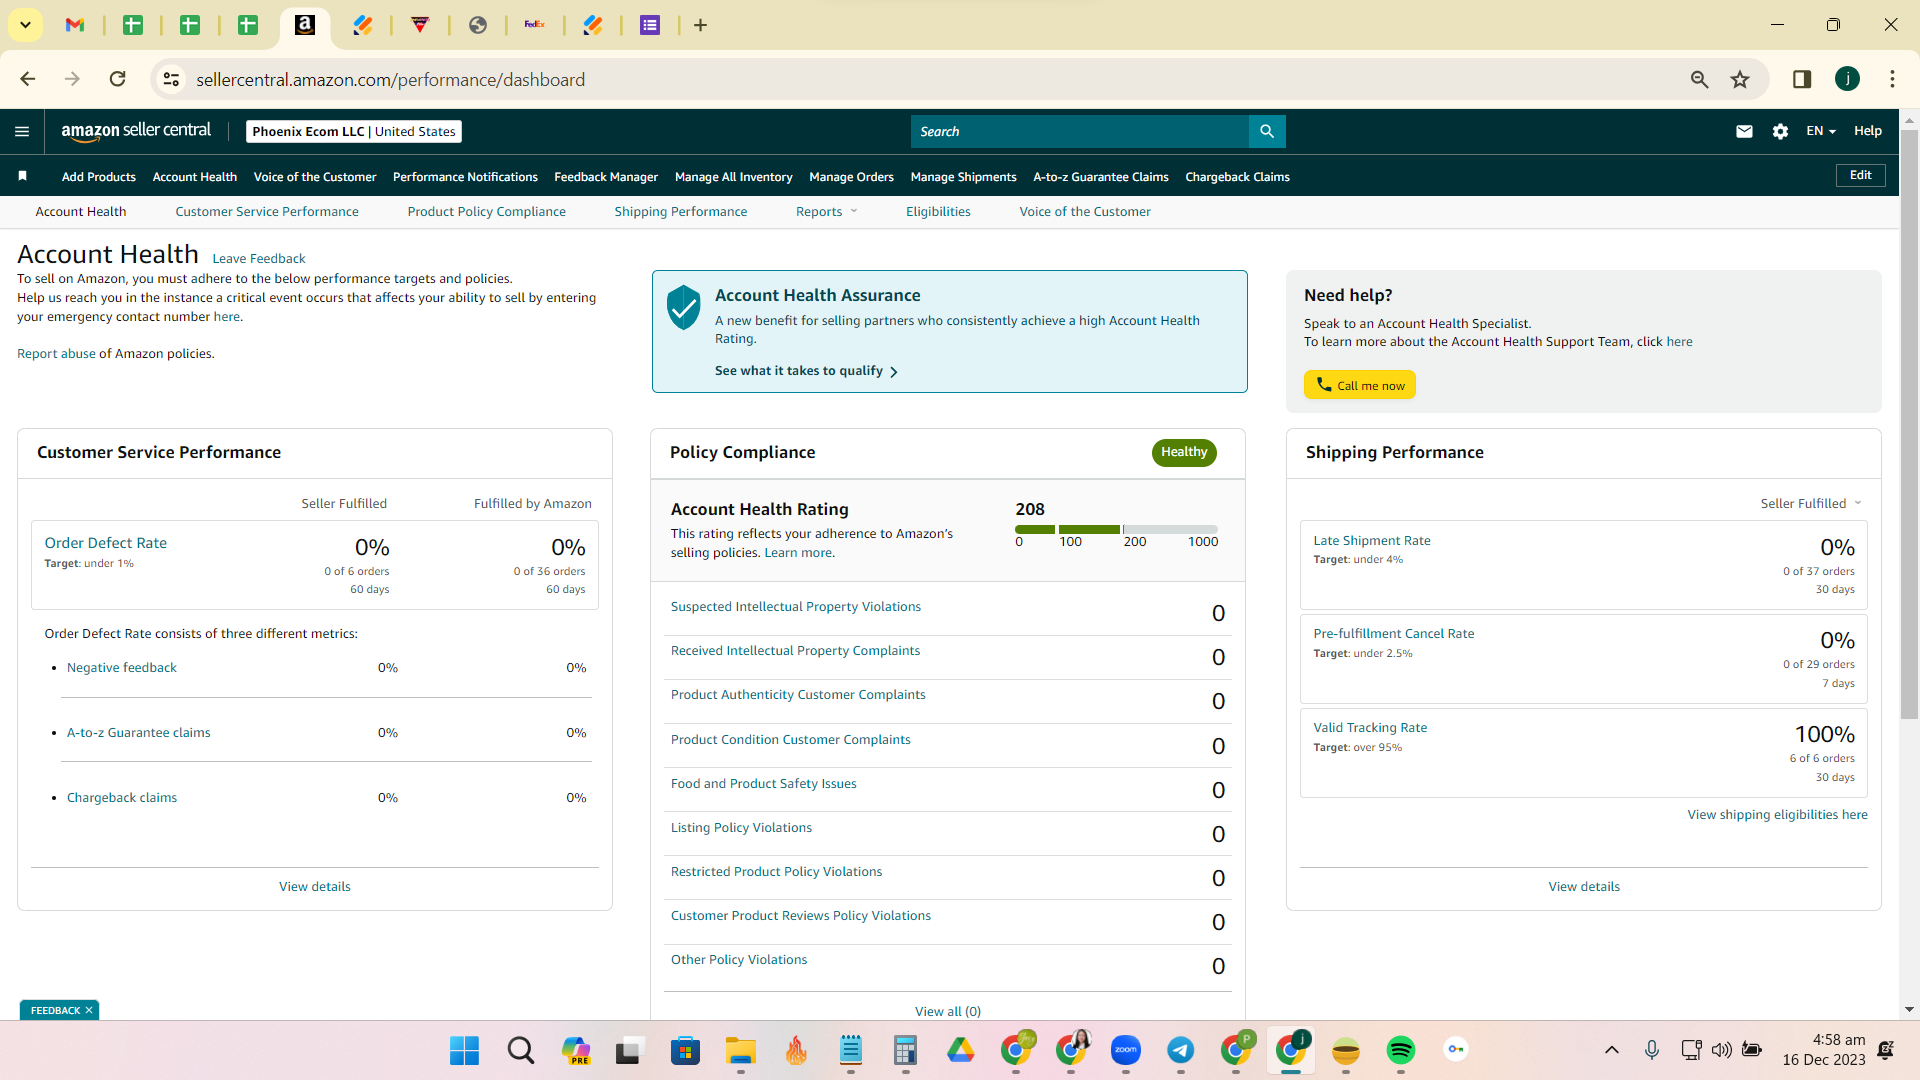Open the Windows Start menu
Screen dimensions: 1920x1080
(464, 1050)
